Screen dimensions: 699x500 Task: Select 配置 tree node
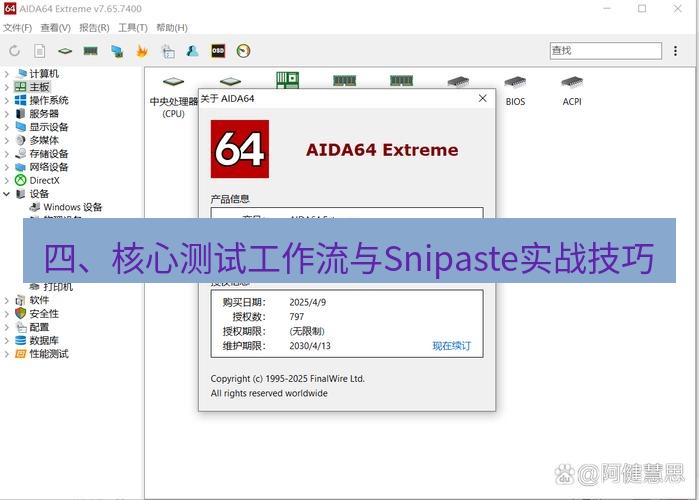[39, 327]
